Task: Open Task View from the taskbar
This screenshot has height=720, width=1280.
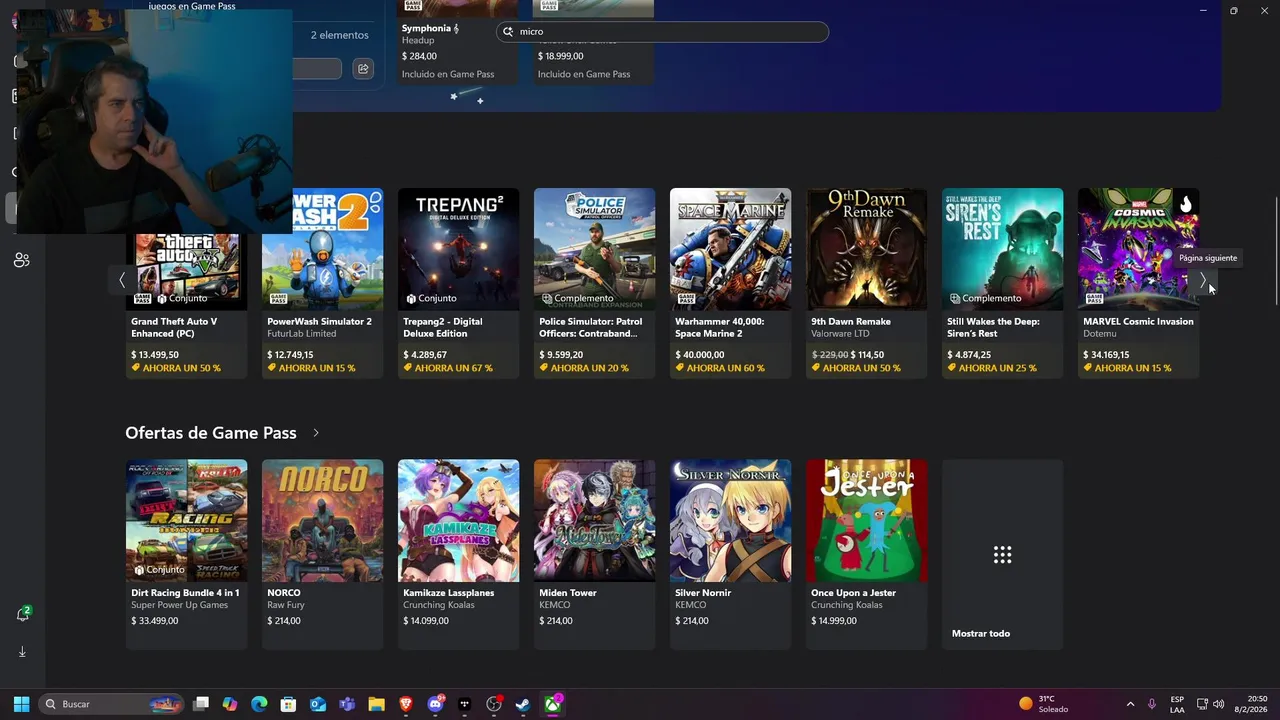Action: coord(201,704)
